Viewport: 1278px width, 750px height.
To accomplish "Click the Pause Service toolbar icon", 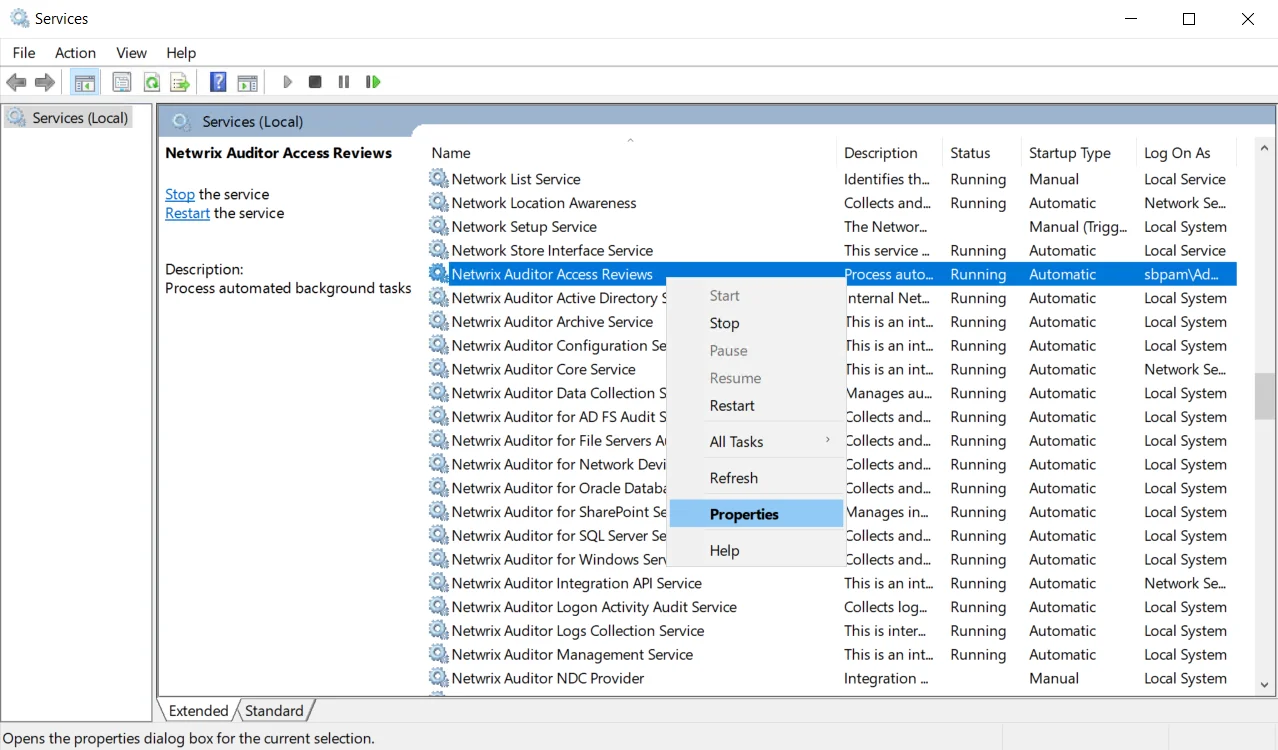I will click(x=344, y=82).
